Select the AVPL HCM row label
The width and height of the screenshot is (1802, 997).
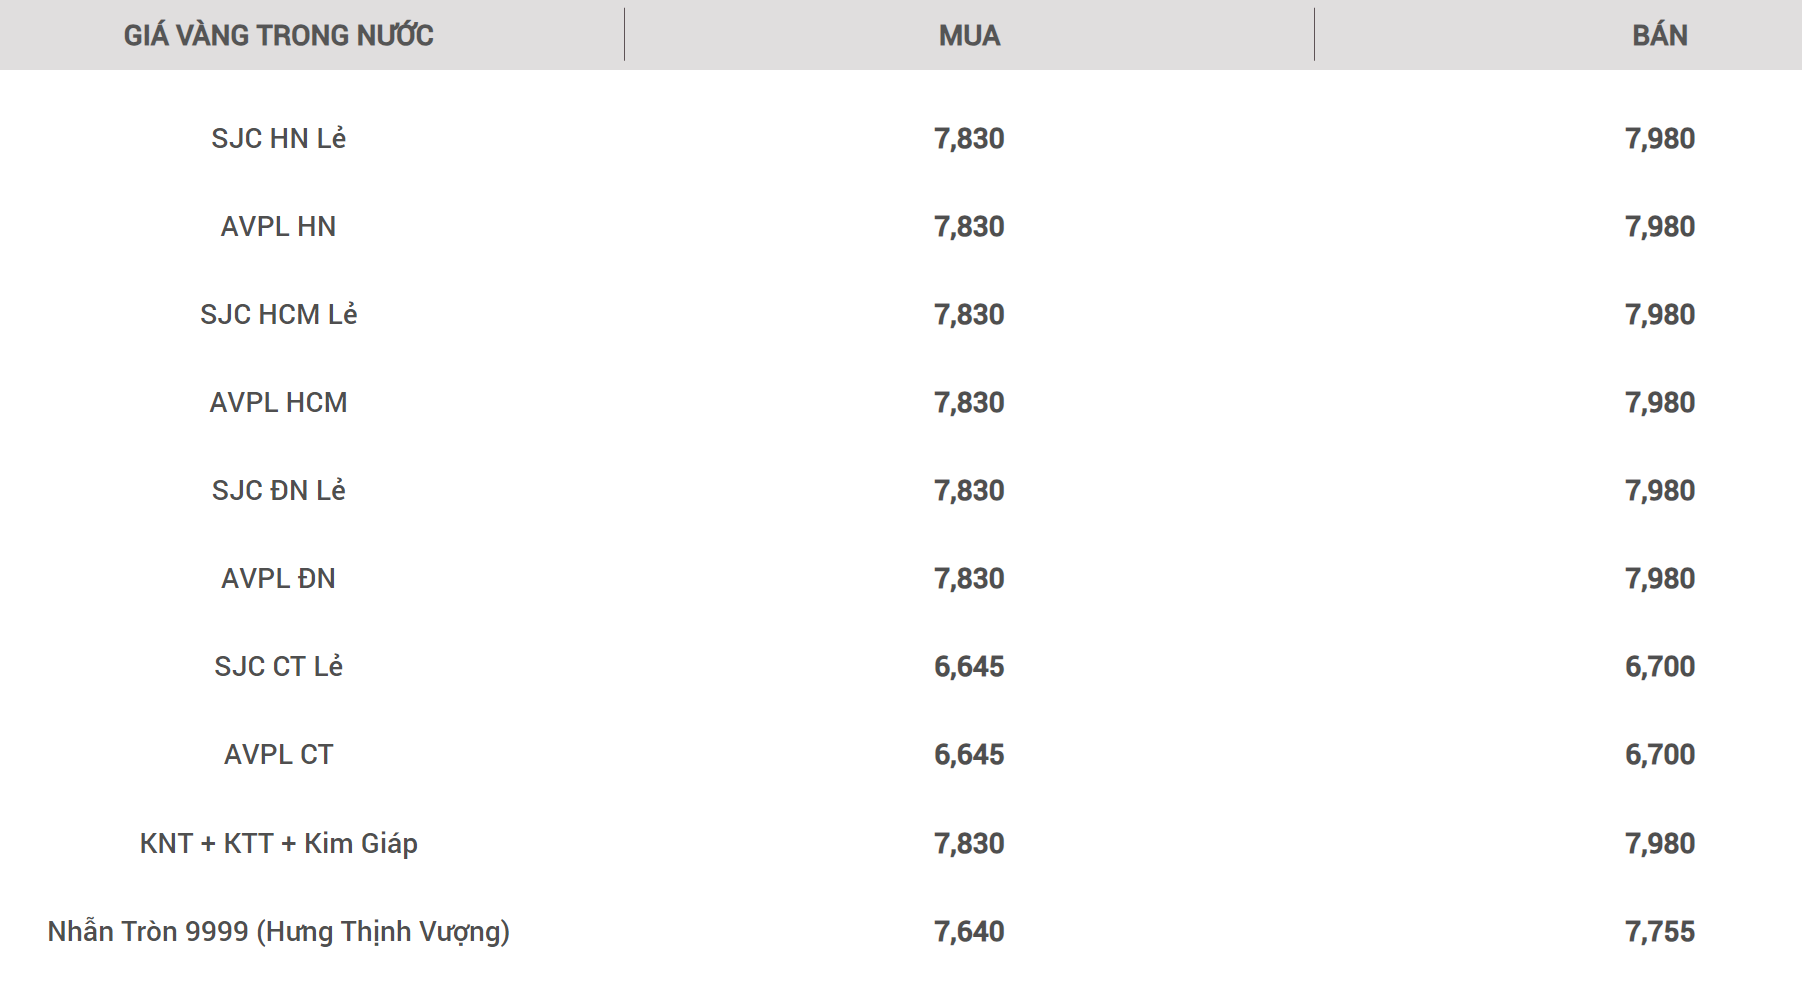tap(278, 402)
